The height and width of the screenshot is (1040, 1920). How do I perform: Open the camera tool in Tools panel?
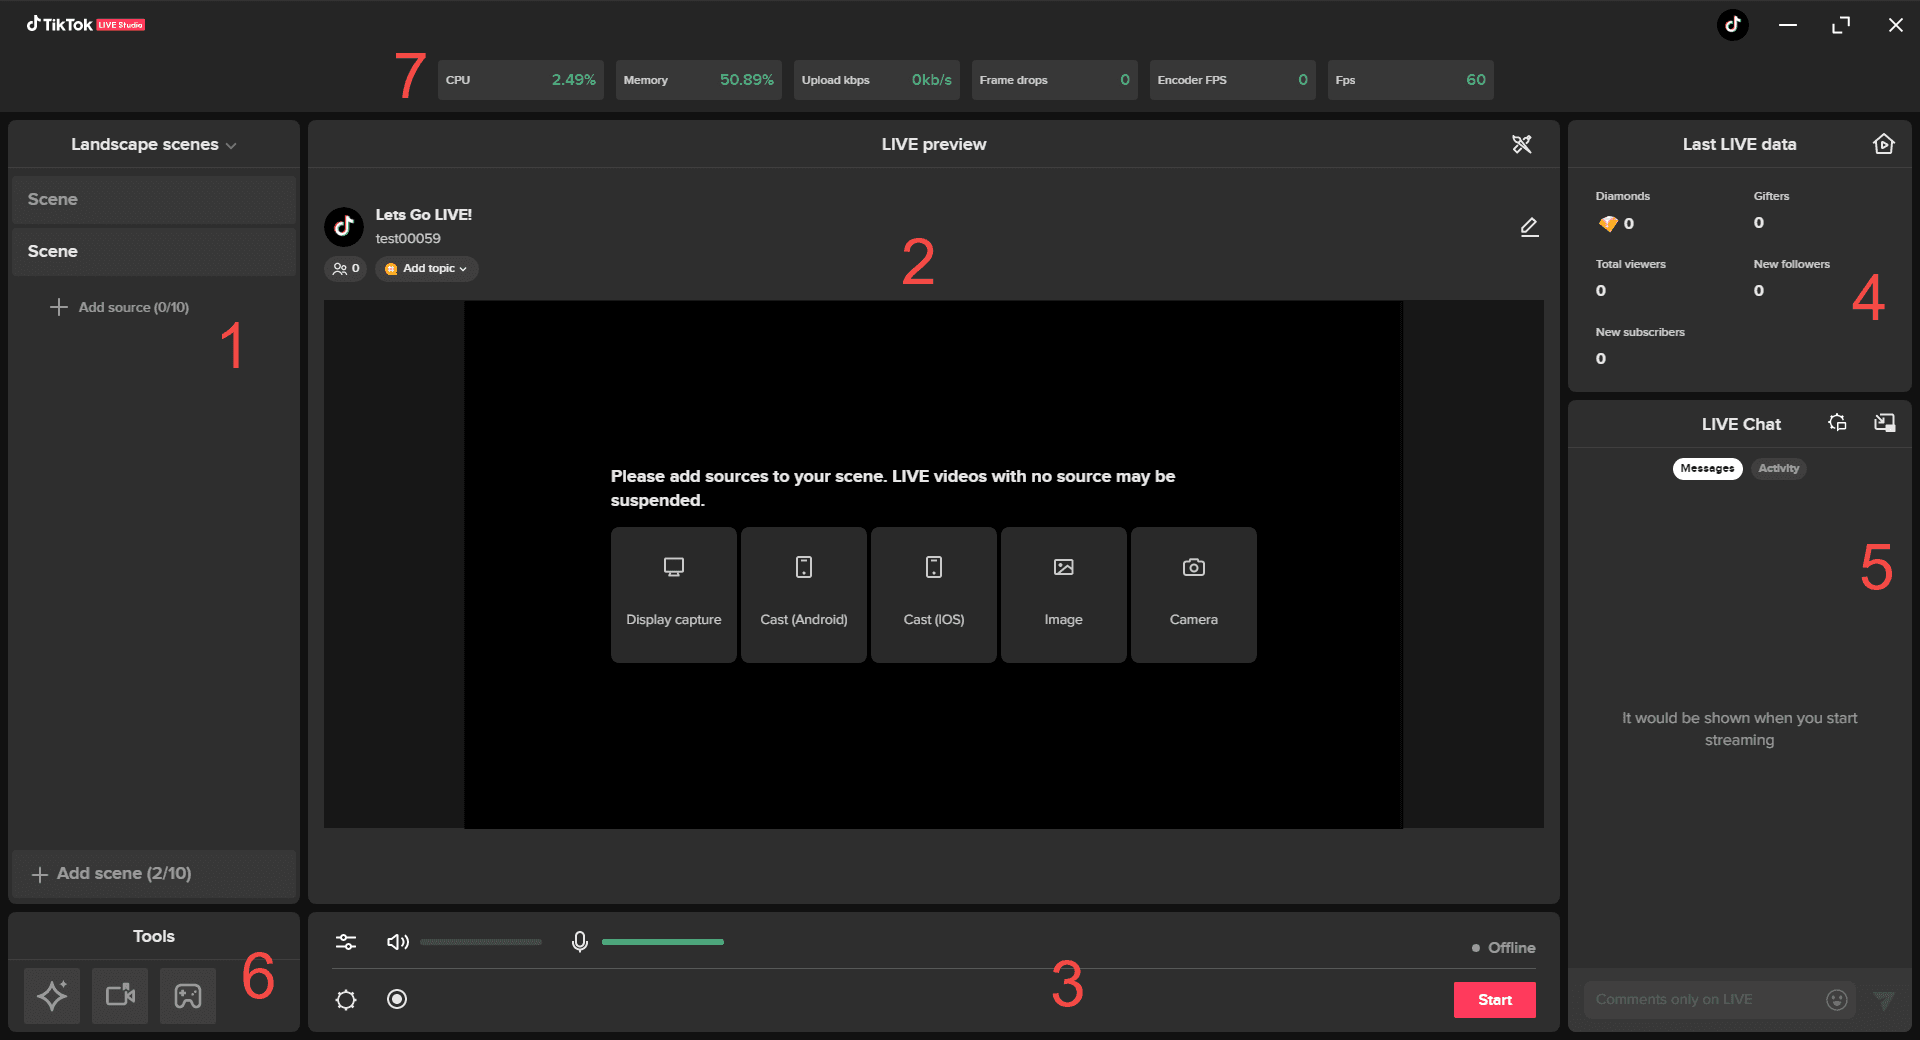(x=120, y=996)
